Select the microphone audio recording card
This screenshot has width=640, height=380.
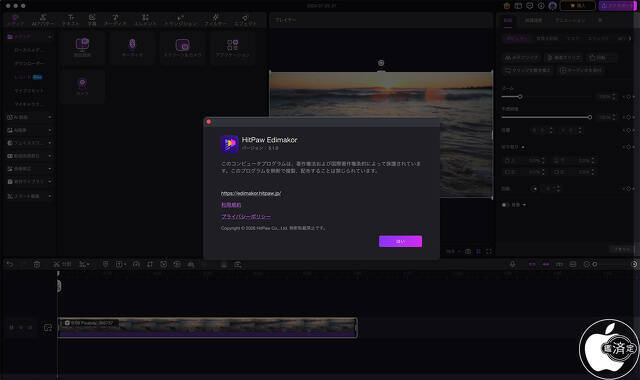132,47
